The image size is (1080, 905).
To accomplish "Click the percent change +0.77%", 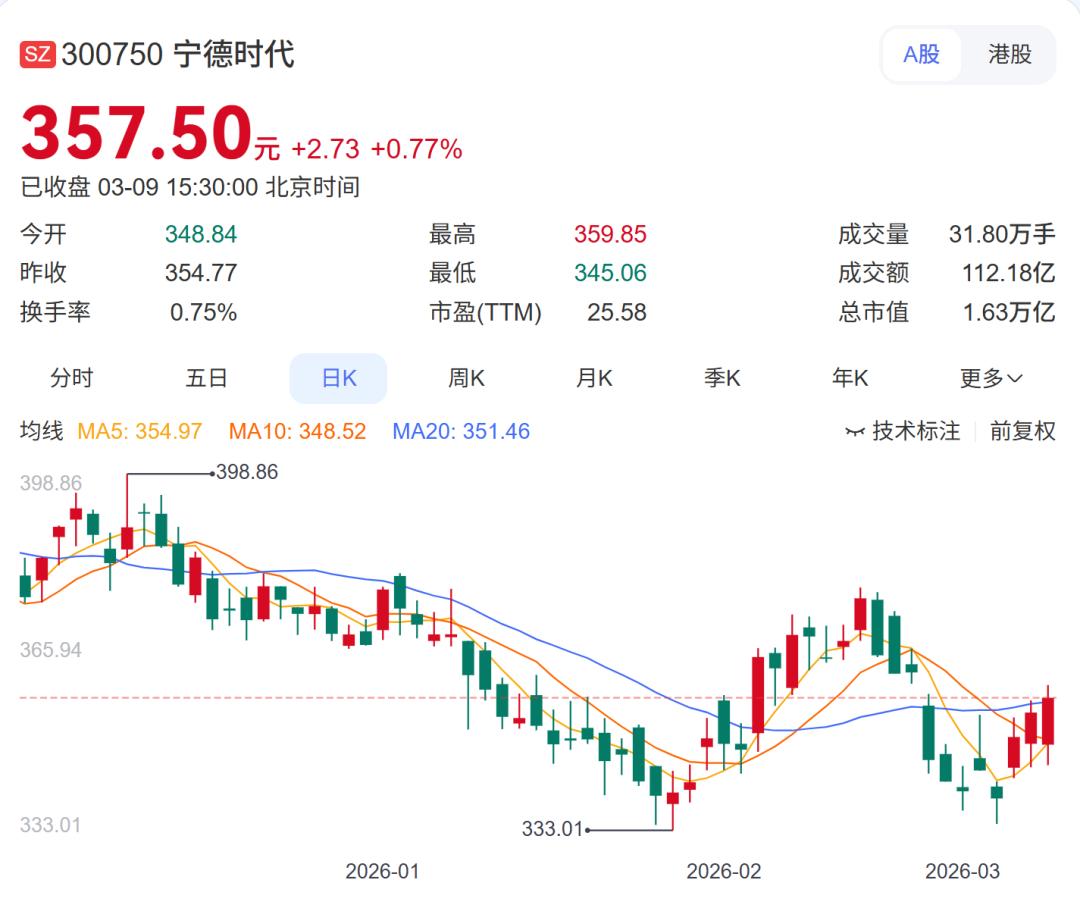I will [x=416, y=149].
